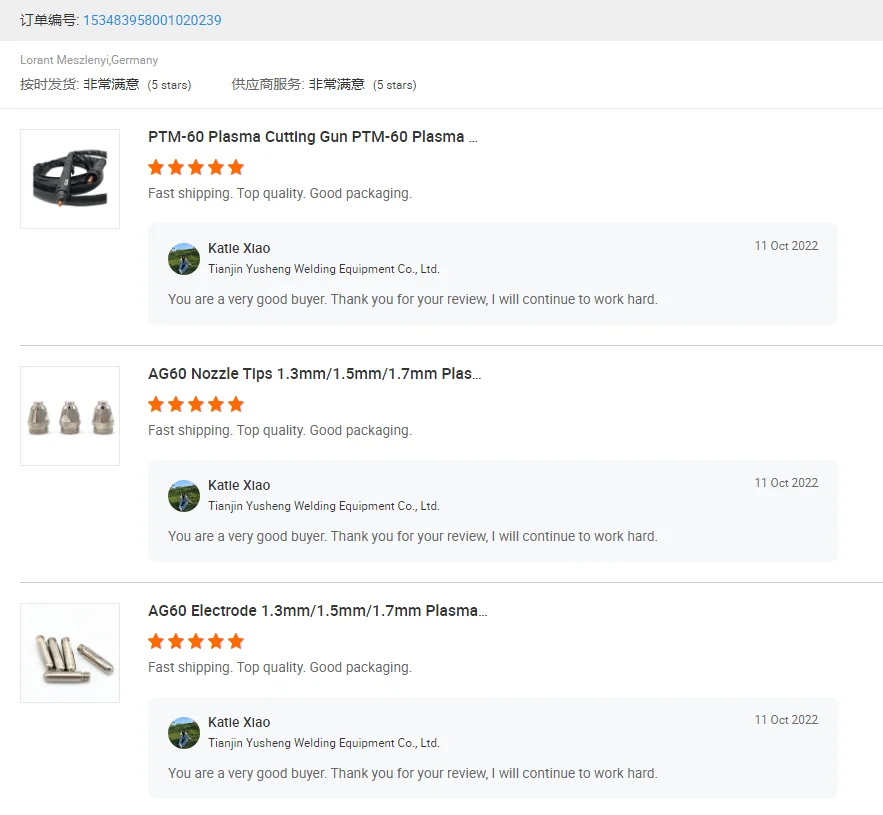Click the PTM-60 review's first star
The height and width of the screenshot is (815, 883).
(x=156, y=167)
